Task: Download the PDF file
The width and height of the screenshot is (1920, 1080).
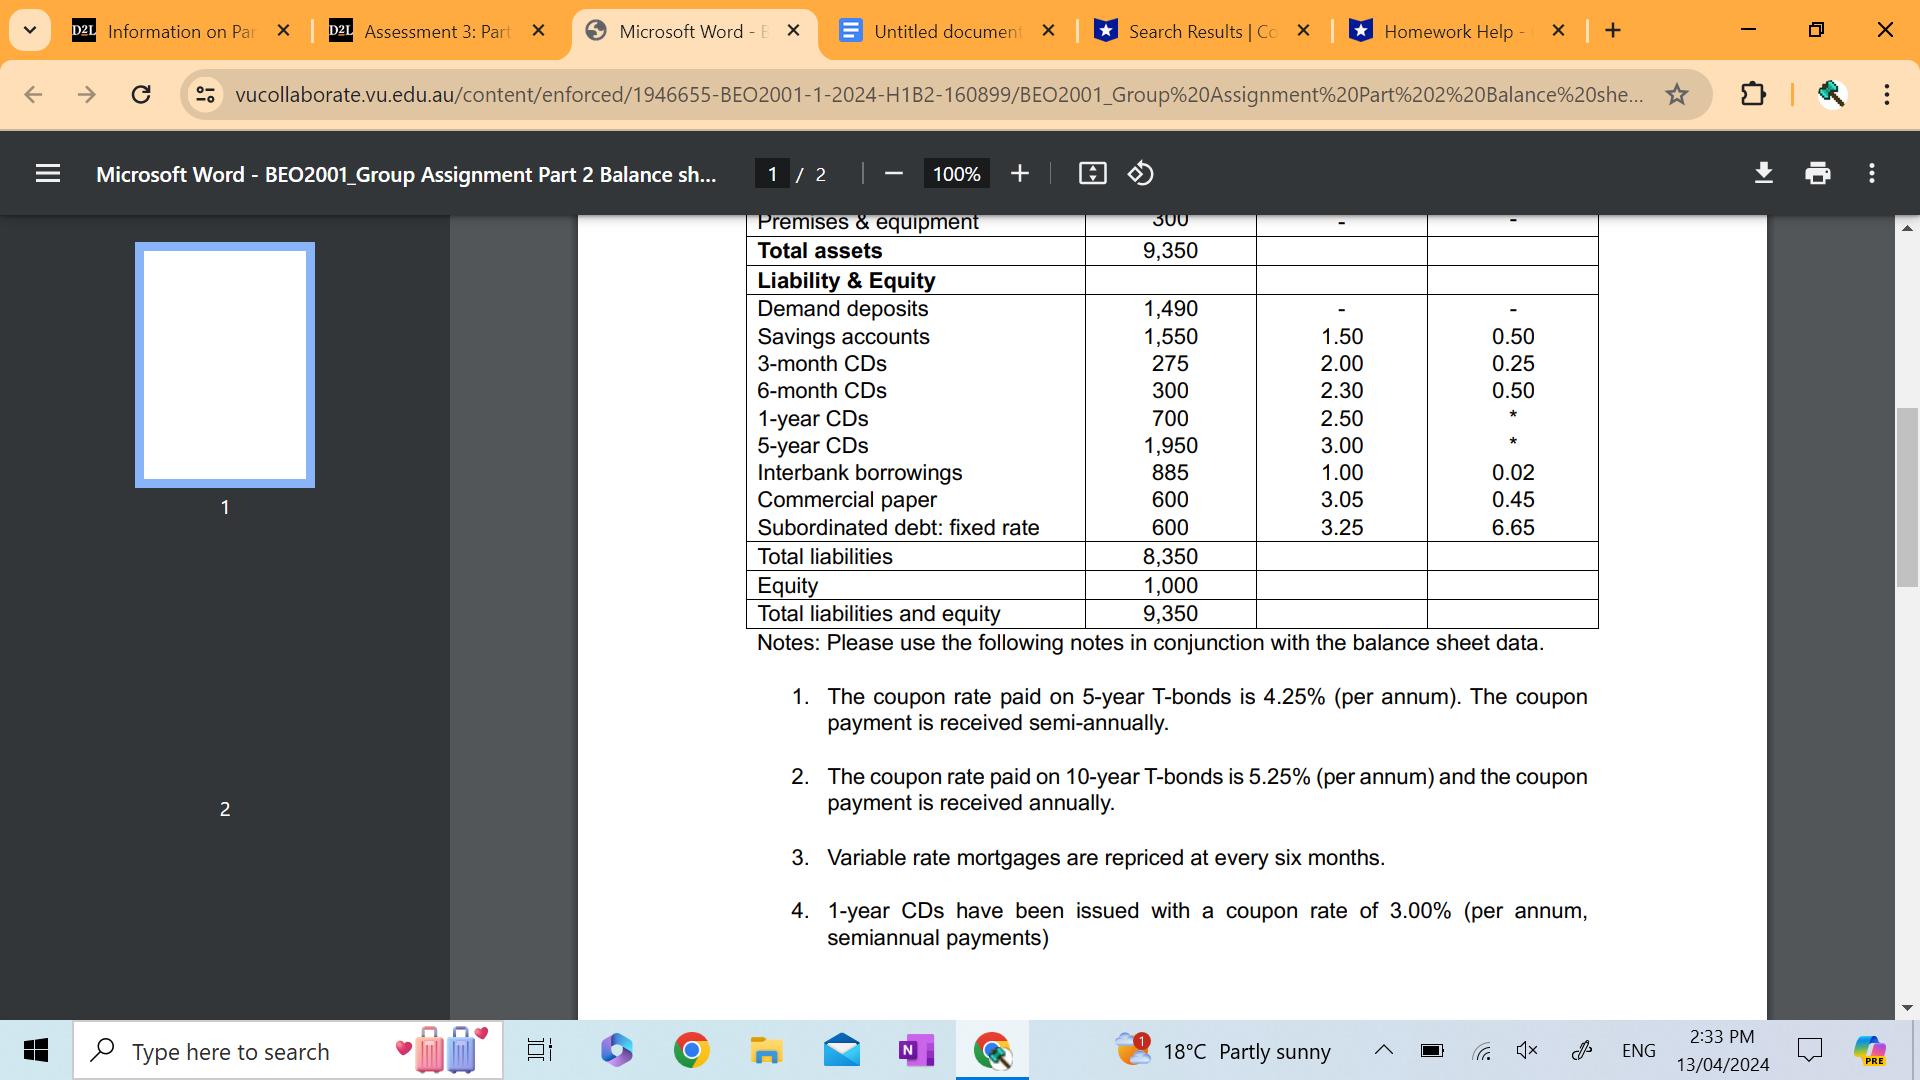Action: (x=1763, y=174)
